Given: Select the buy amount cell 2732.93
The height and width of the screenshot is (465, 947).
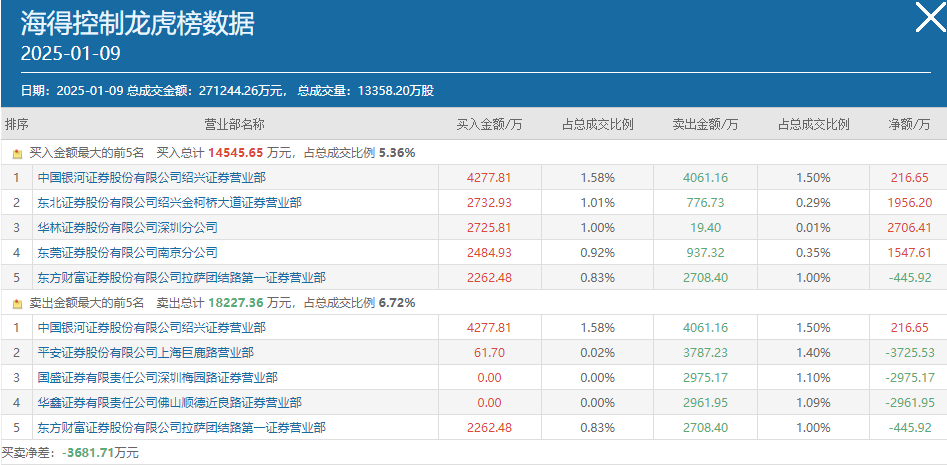Looking at the screenshot, I should [489, 203].
